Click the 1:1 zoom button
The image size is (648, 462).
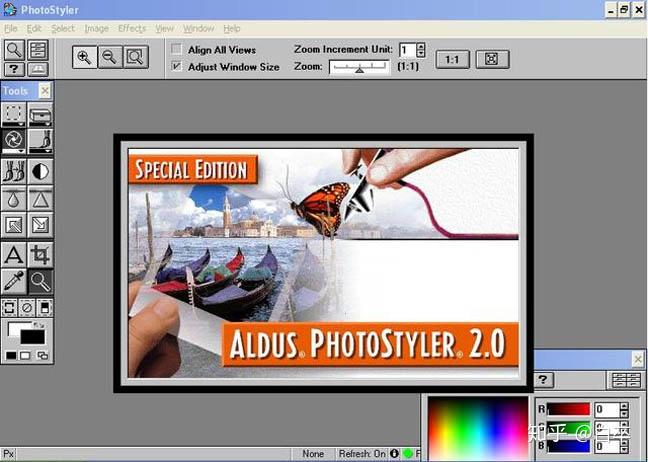click(x=453, y=60)
